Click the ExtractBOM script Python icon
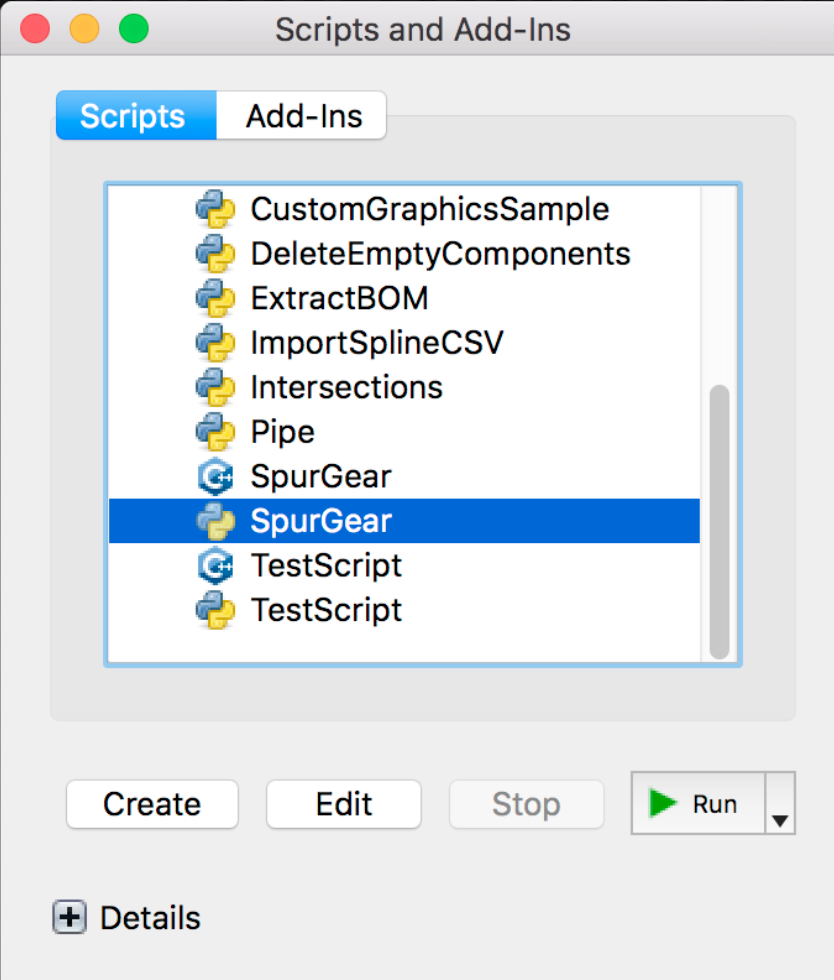834x980 pixels. [215, 298]
